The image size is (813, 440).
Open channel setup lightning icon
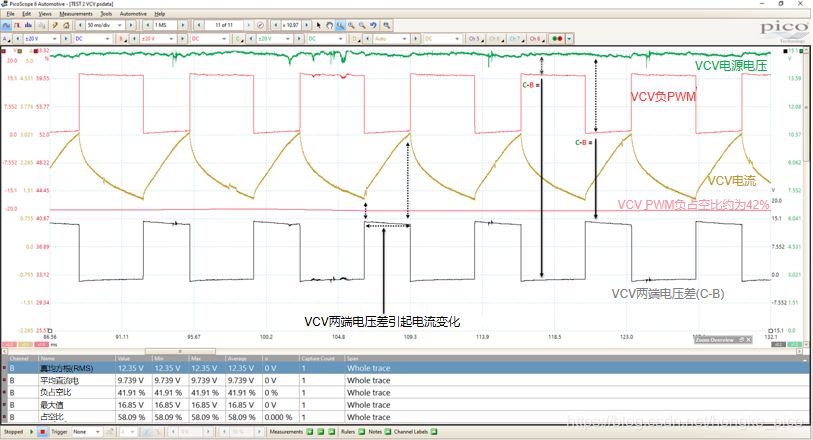[x=54, y=25]
